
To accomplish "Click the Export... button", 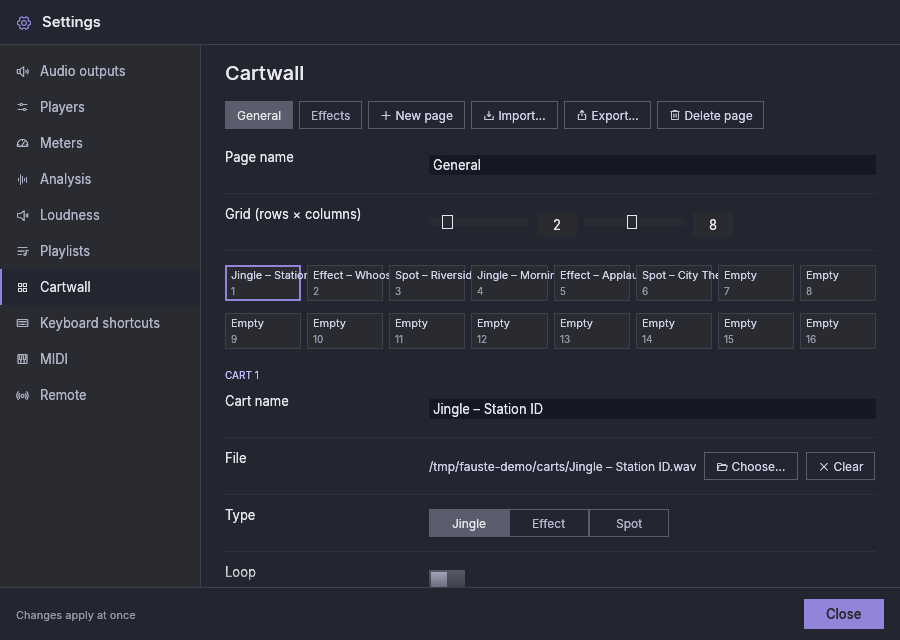I will (x=607, y=115).
